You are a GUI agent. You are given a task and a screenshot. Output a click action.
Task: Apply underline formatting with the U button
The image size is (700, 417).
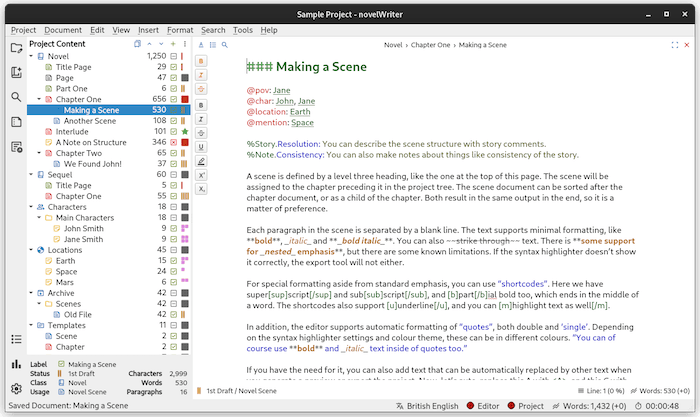201,146
